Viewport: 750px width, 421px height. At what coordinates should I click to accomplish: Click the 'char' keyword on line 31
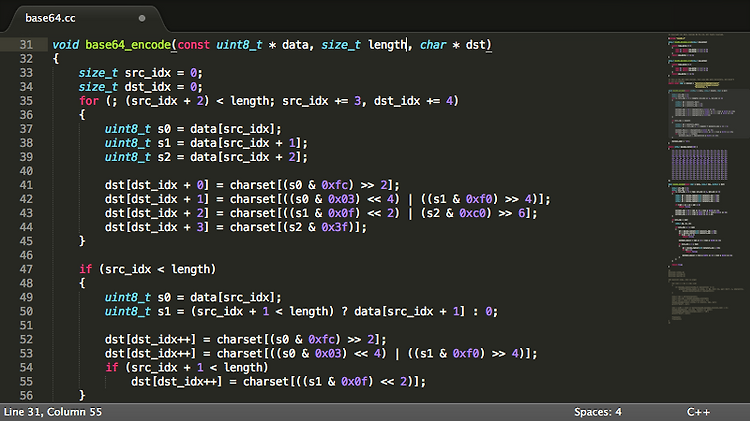(433, 45)
